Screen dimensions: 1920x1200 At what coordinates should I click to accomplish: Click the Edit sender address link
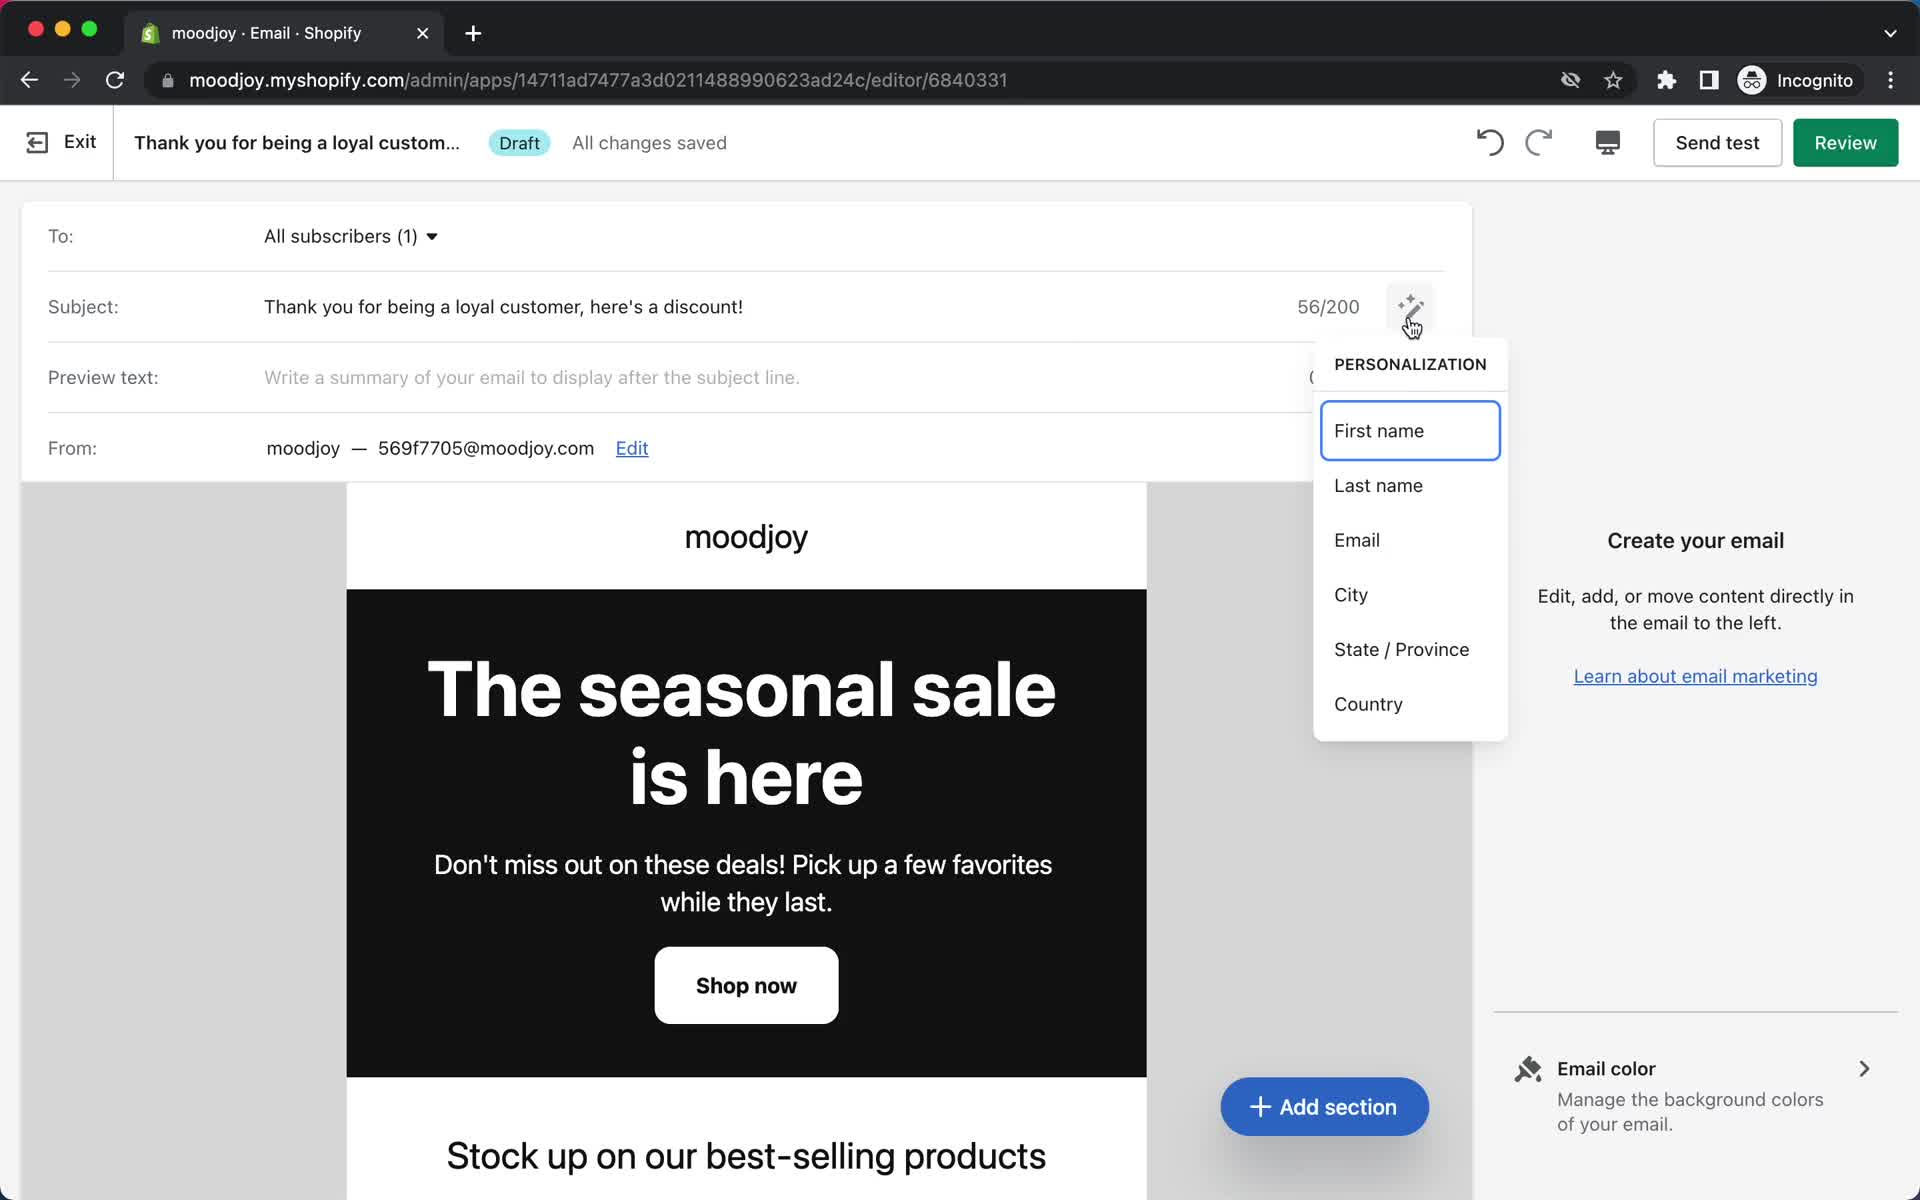pyautogui.click(x=632, y=448)
